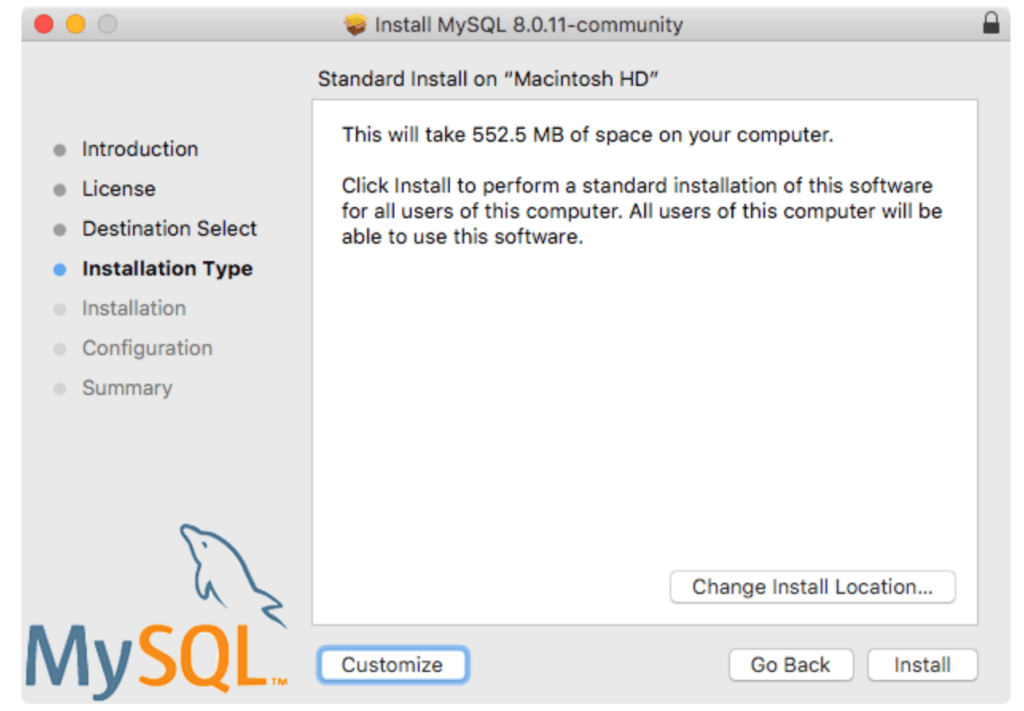Click the Installation Type step label
Image resolution: width=1024 pixels, height=711 pixels.
click(x=167, y=269)
